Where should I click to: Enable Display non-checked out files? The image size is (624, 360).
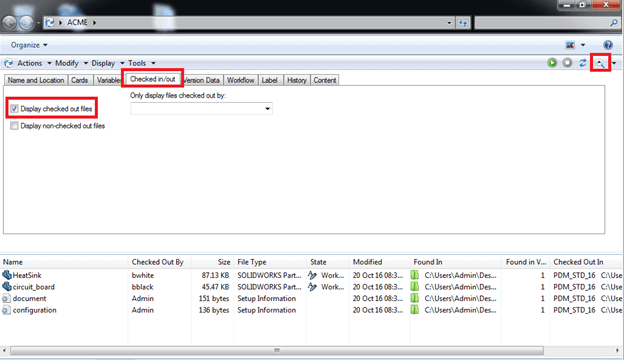14,126
